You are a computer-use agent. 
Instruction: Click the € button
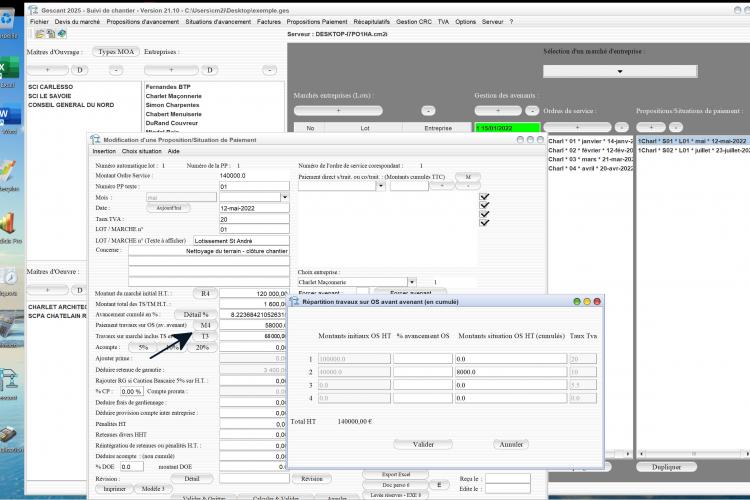[x=439, y=485]
